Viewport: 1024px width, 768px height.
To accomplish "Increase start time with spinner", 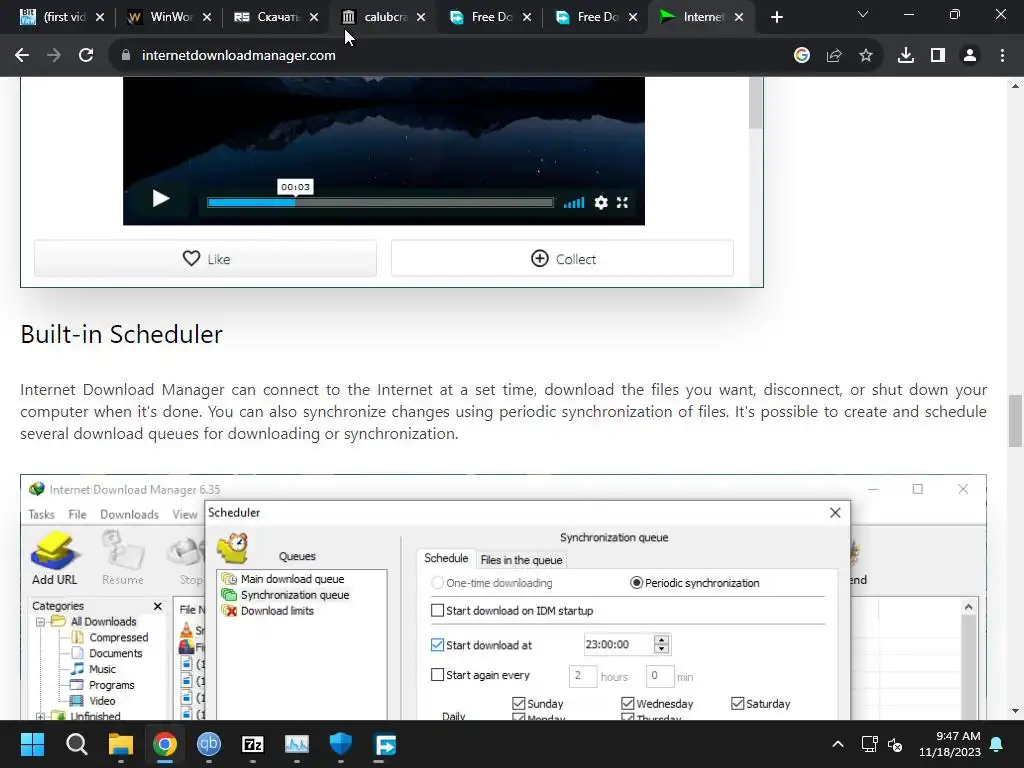I will [662, 640].
